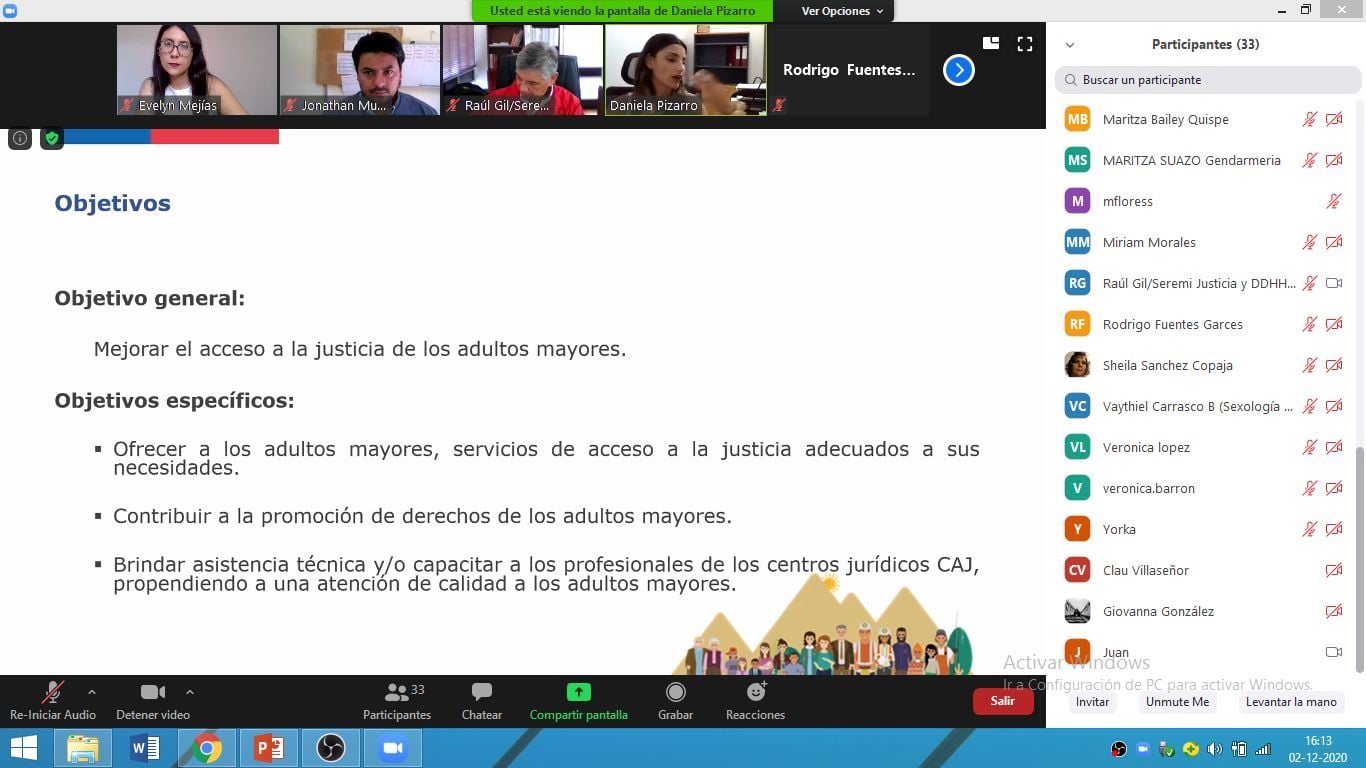
Task: Enter full screen view mode
Action: coord(1024,43)
